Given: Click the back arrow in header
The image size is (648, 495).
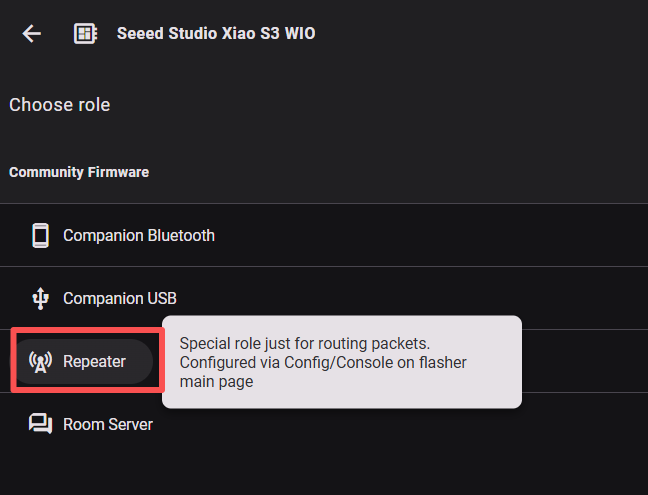Looking at the screenshot, I should coord(32,33).
